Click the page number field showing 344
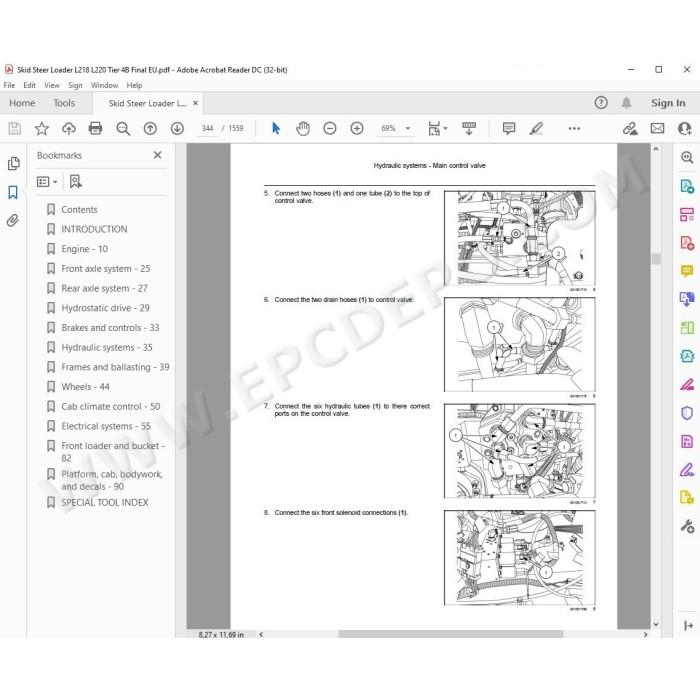The width and height of the screenshot is (700, 700). (208, 129)
